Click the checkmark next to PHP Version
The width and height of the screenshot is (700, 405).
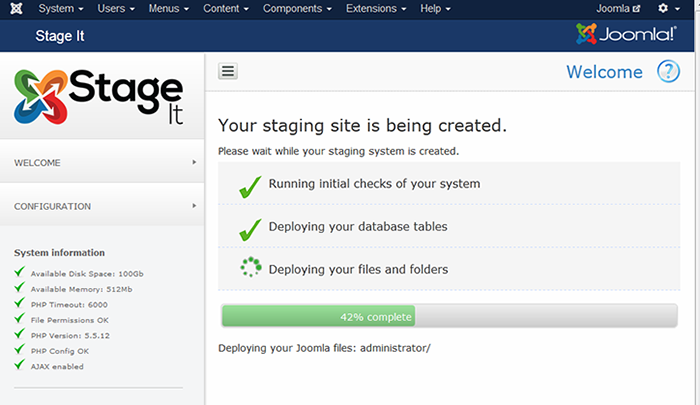(19, 333)
